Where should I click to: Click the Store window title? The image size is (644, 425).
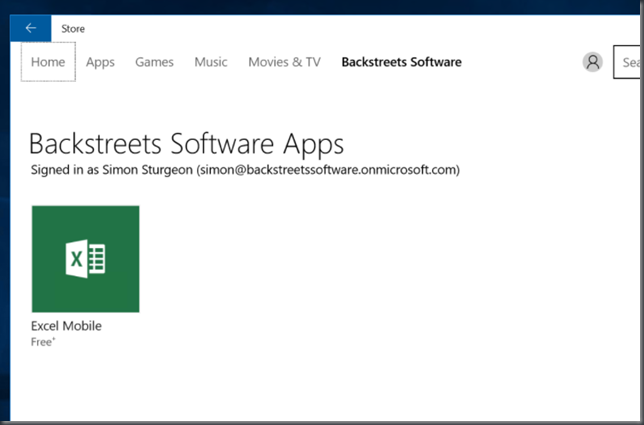(x=73, y=29)
